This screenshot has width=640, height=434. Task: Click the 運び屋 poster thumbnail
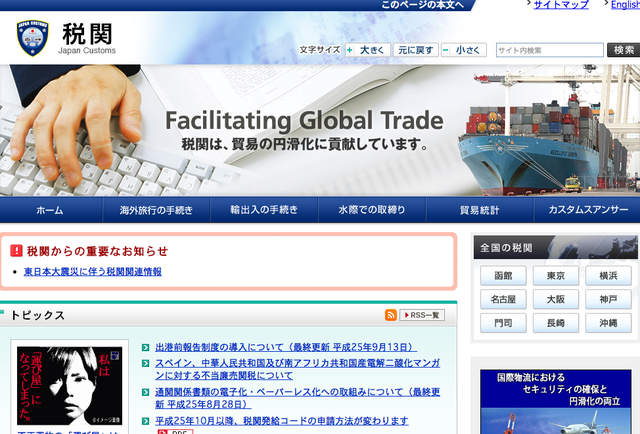coord(69,385)
